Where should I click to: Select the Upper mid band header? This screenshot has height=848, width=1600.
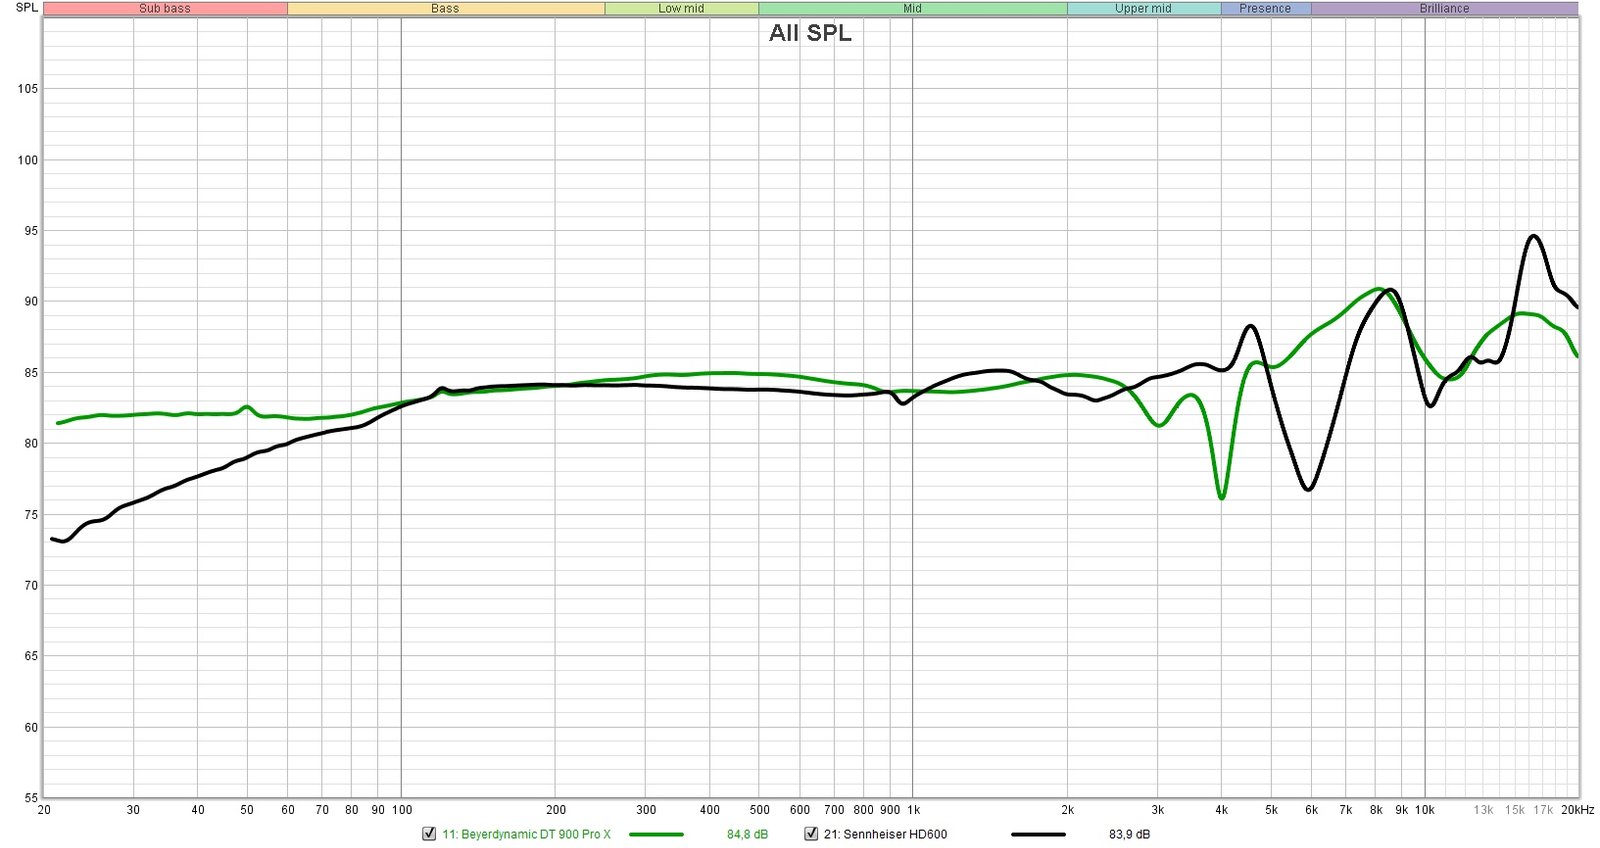coord(1143,8)
